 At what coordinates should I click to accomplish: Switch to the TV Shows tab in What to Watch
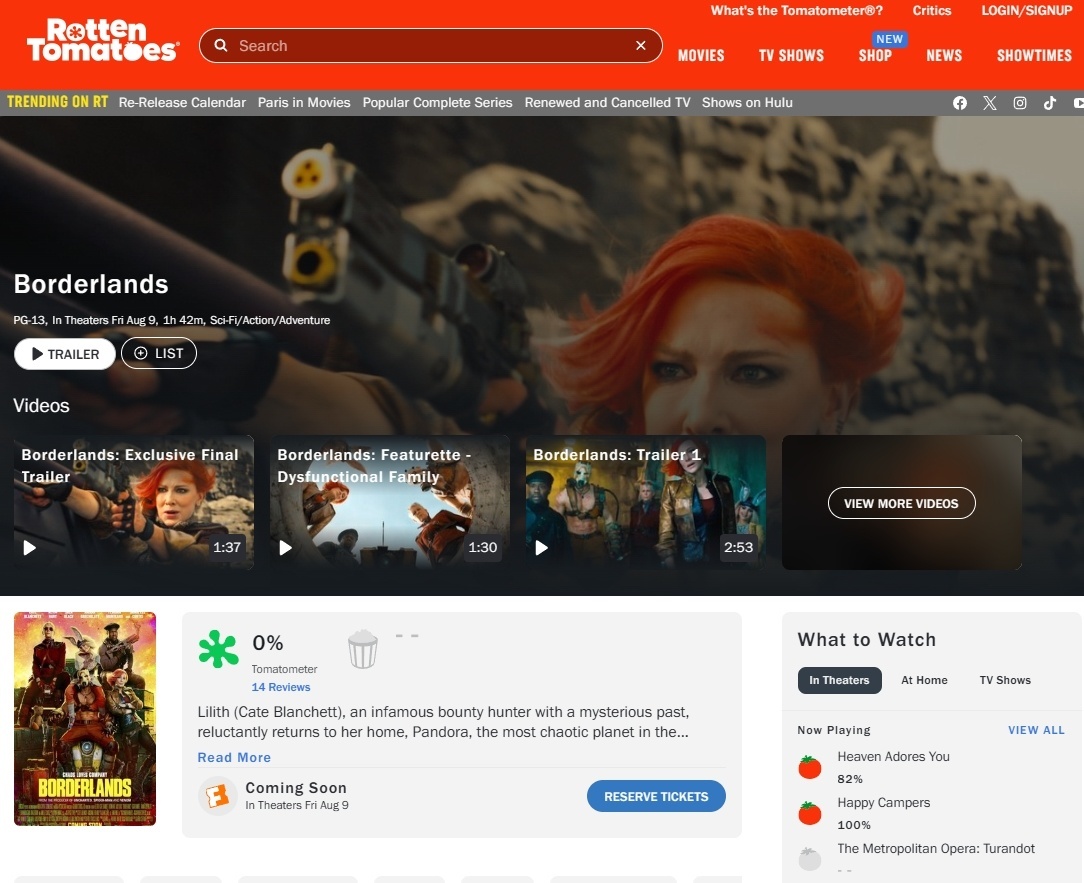[1005, 680]
